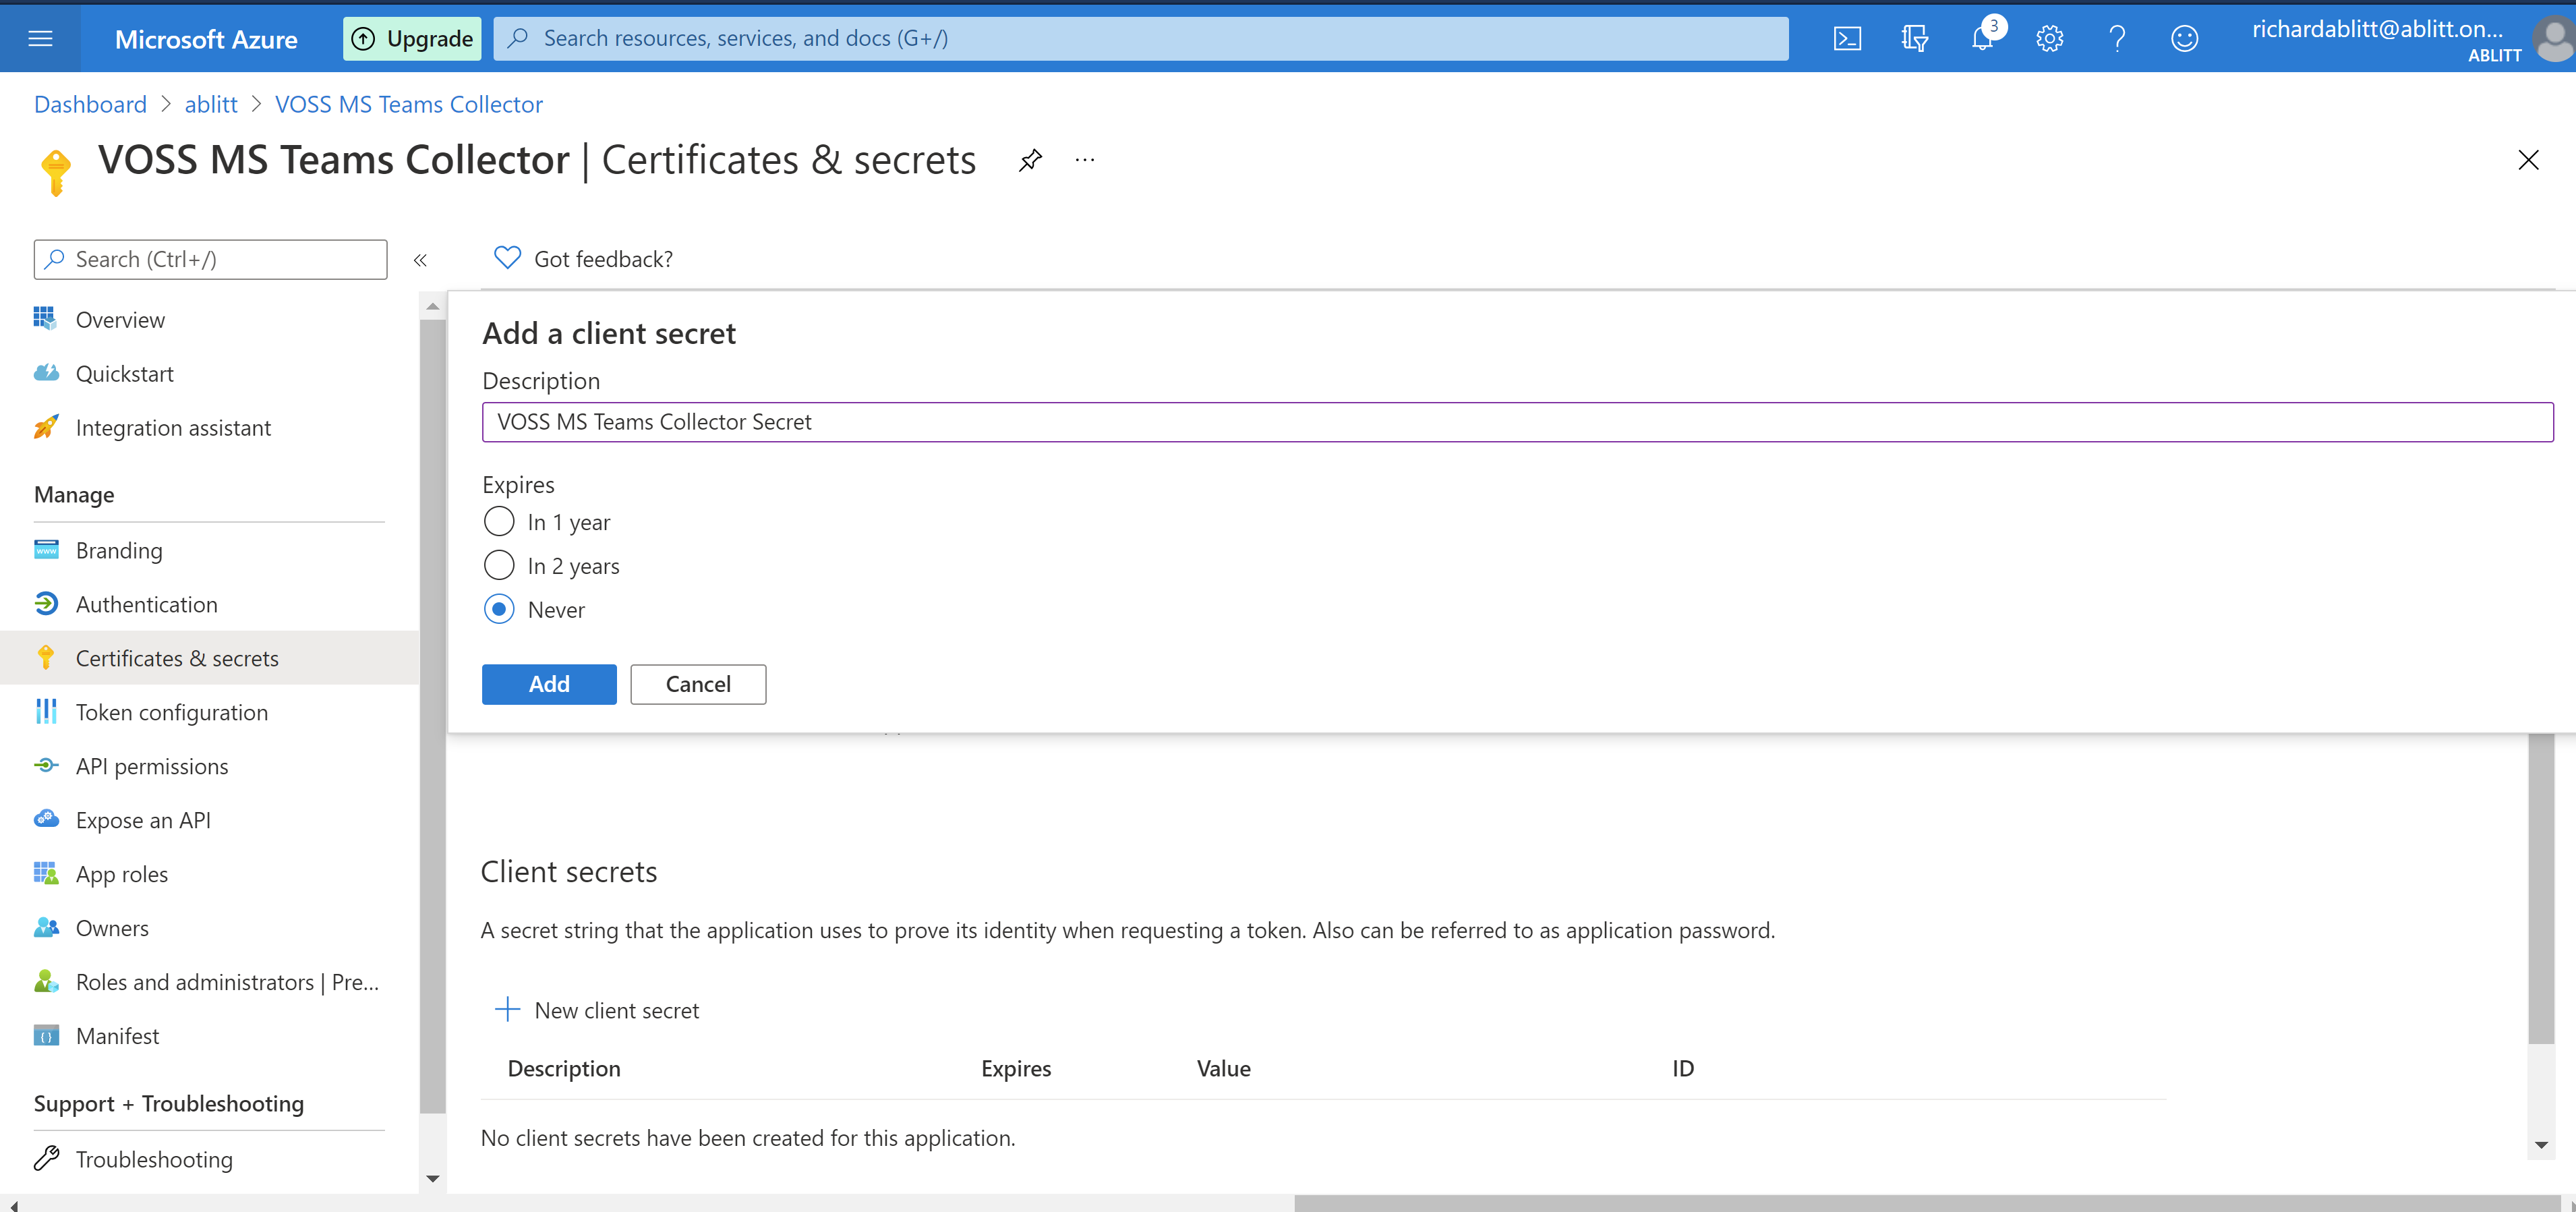Open VOSS MS Teams Collector breadcrumb

click(x=409, y=104)
